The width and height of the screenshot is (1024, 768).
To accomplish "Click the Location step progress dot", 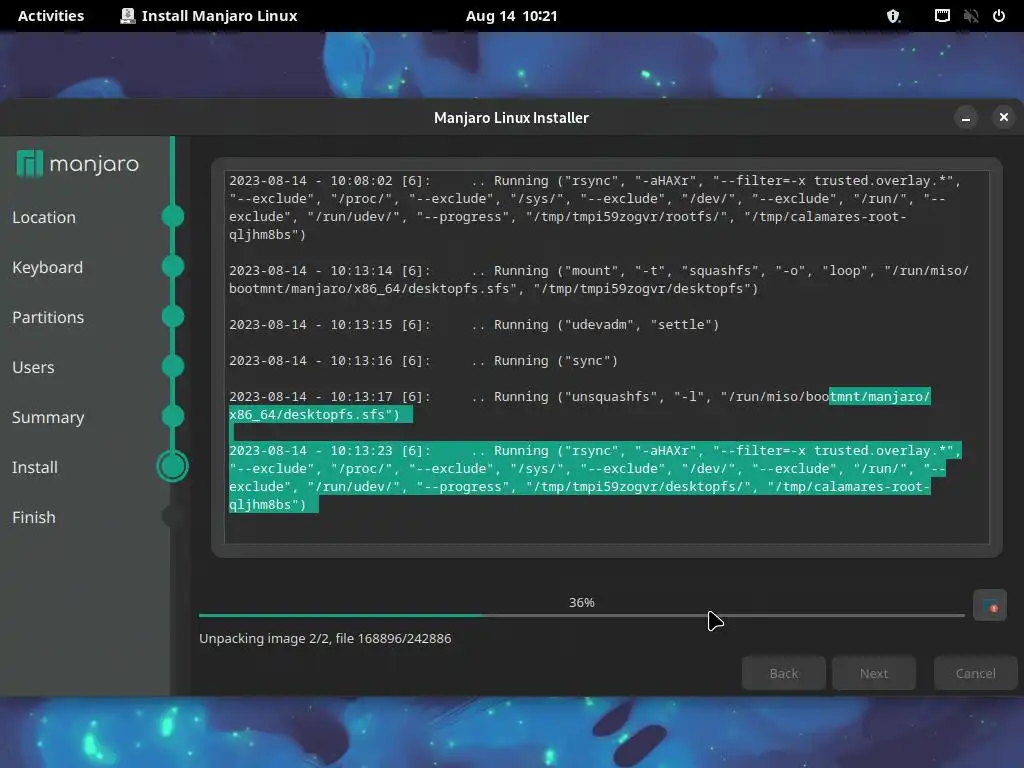I will [173, 216].
